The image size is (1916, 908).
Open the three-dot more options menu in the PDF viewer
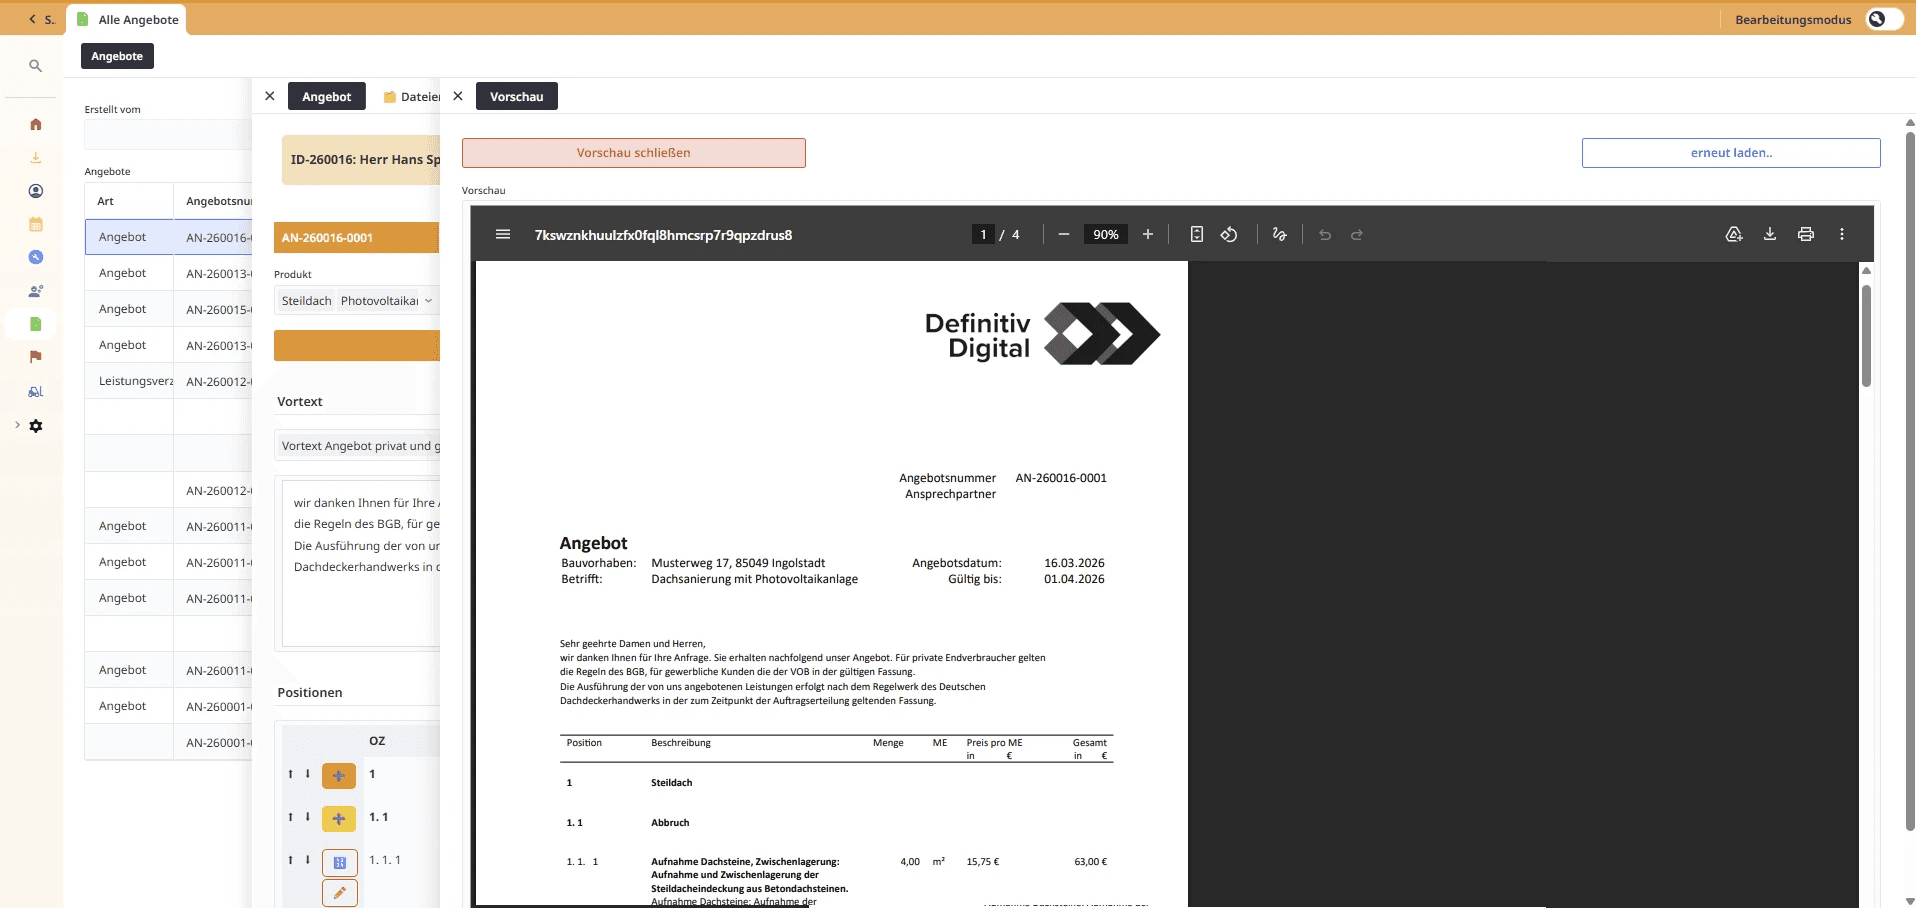[1842, 234]
